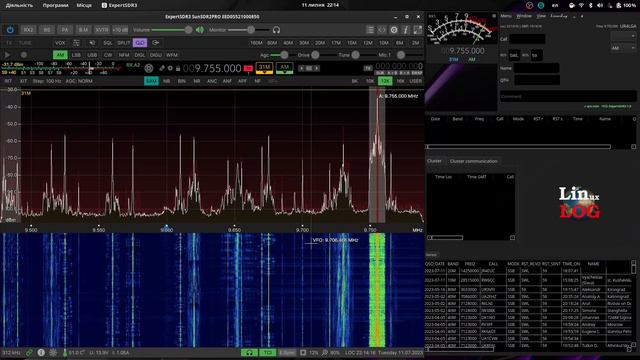Open the settings gear icon in ExpertSDR3
640x360 pixels.
pos(394,30)
